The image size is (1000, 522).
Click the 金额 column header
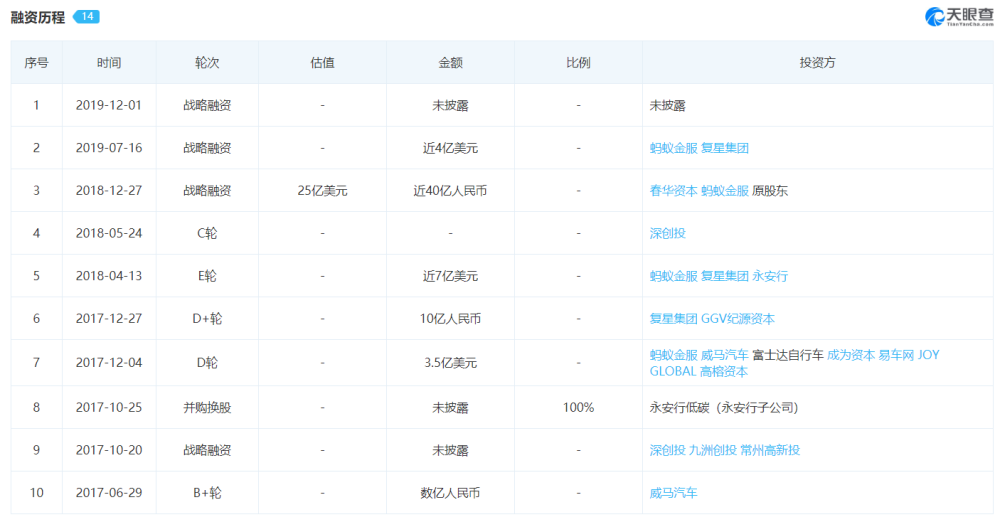coord(450,63)
